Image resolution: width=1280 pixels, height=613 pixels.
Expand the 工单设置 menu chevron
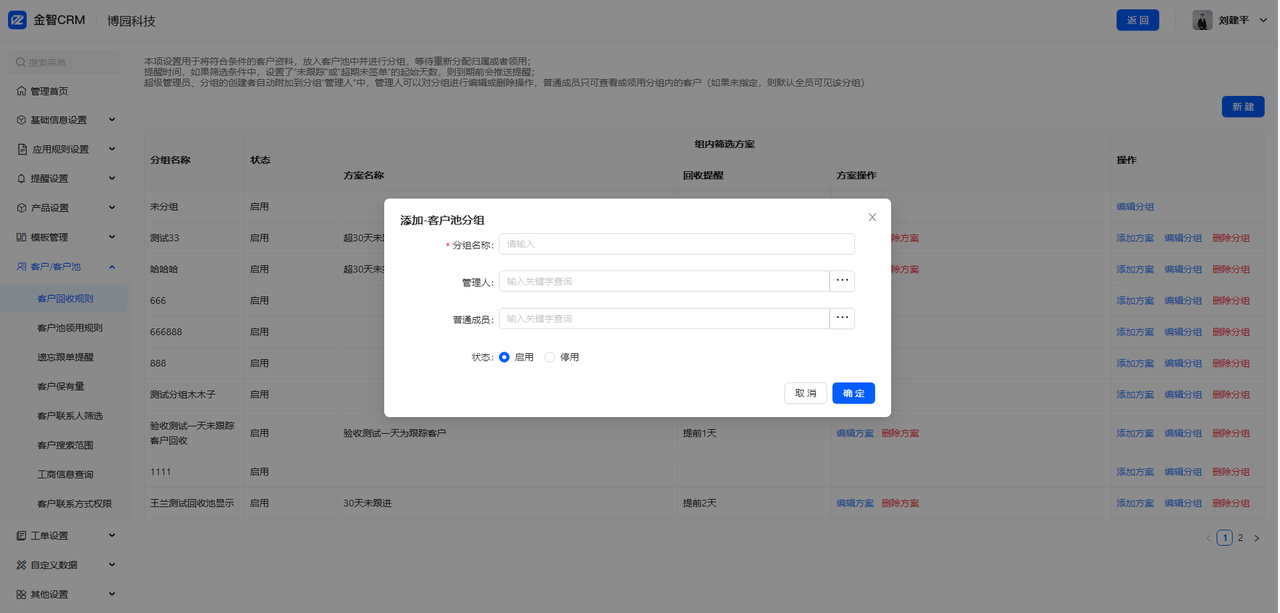pyautogui.click(x=112, y=536)
